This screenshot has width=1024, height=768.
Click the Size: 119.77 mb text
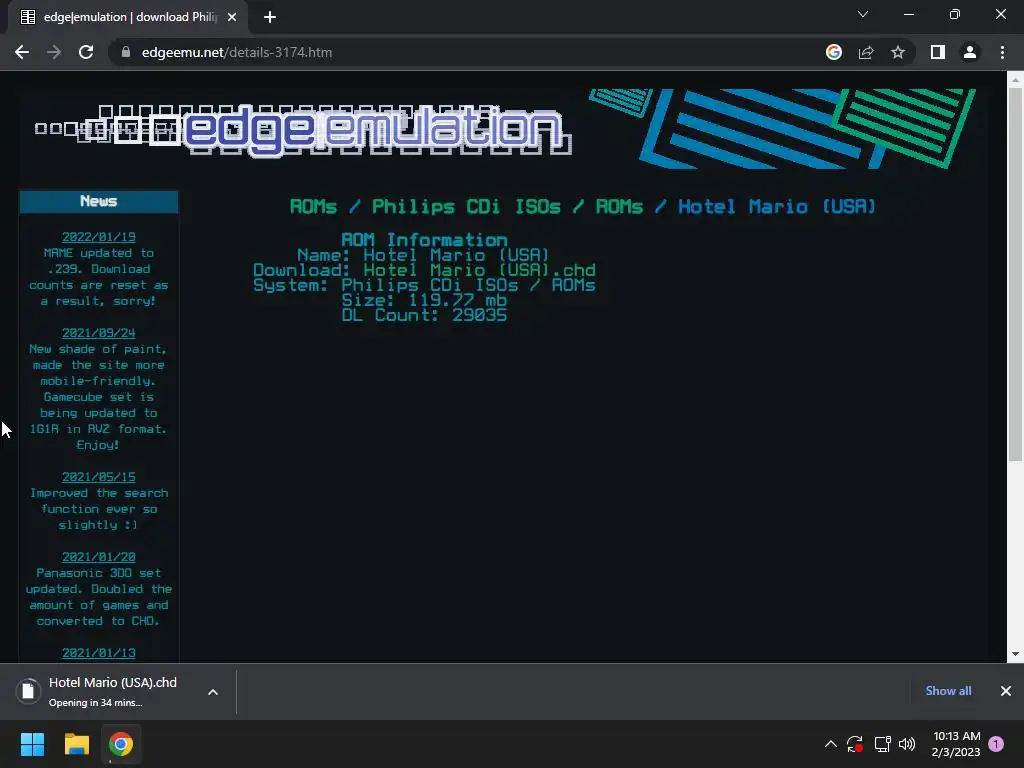(x=424, y=300)
